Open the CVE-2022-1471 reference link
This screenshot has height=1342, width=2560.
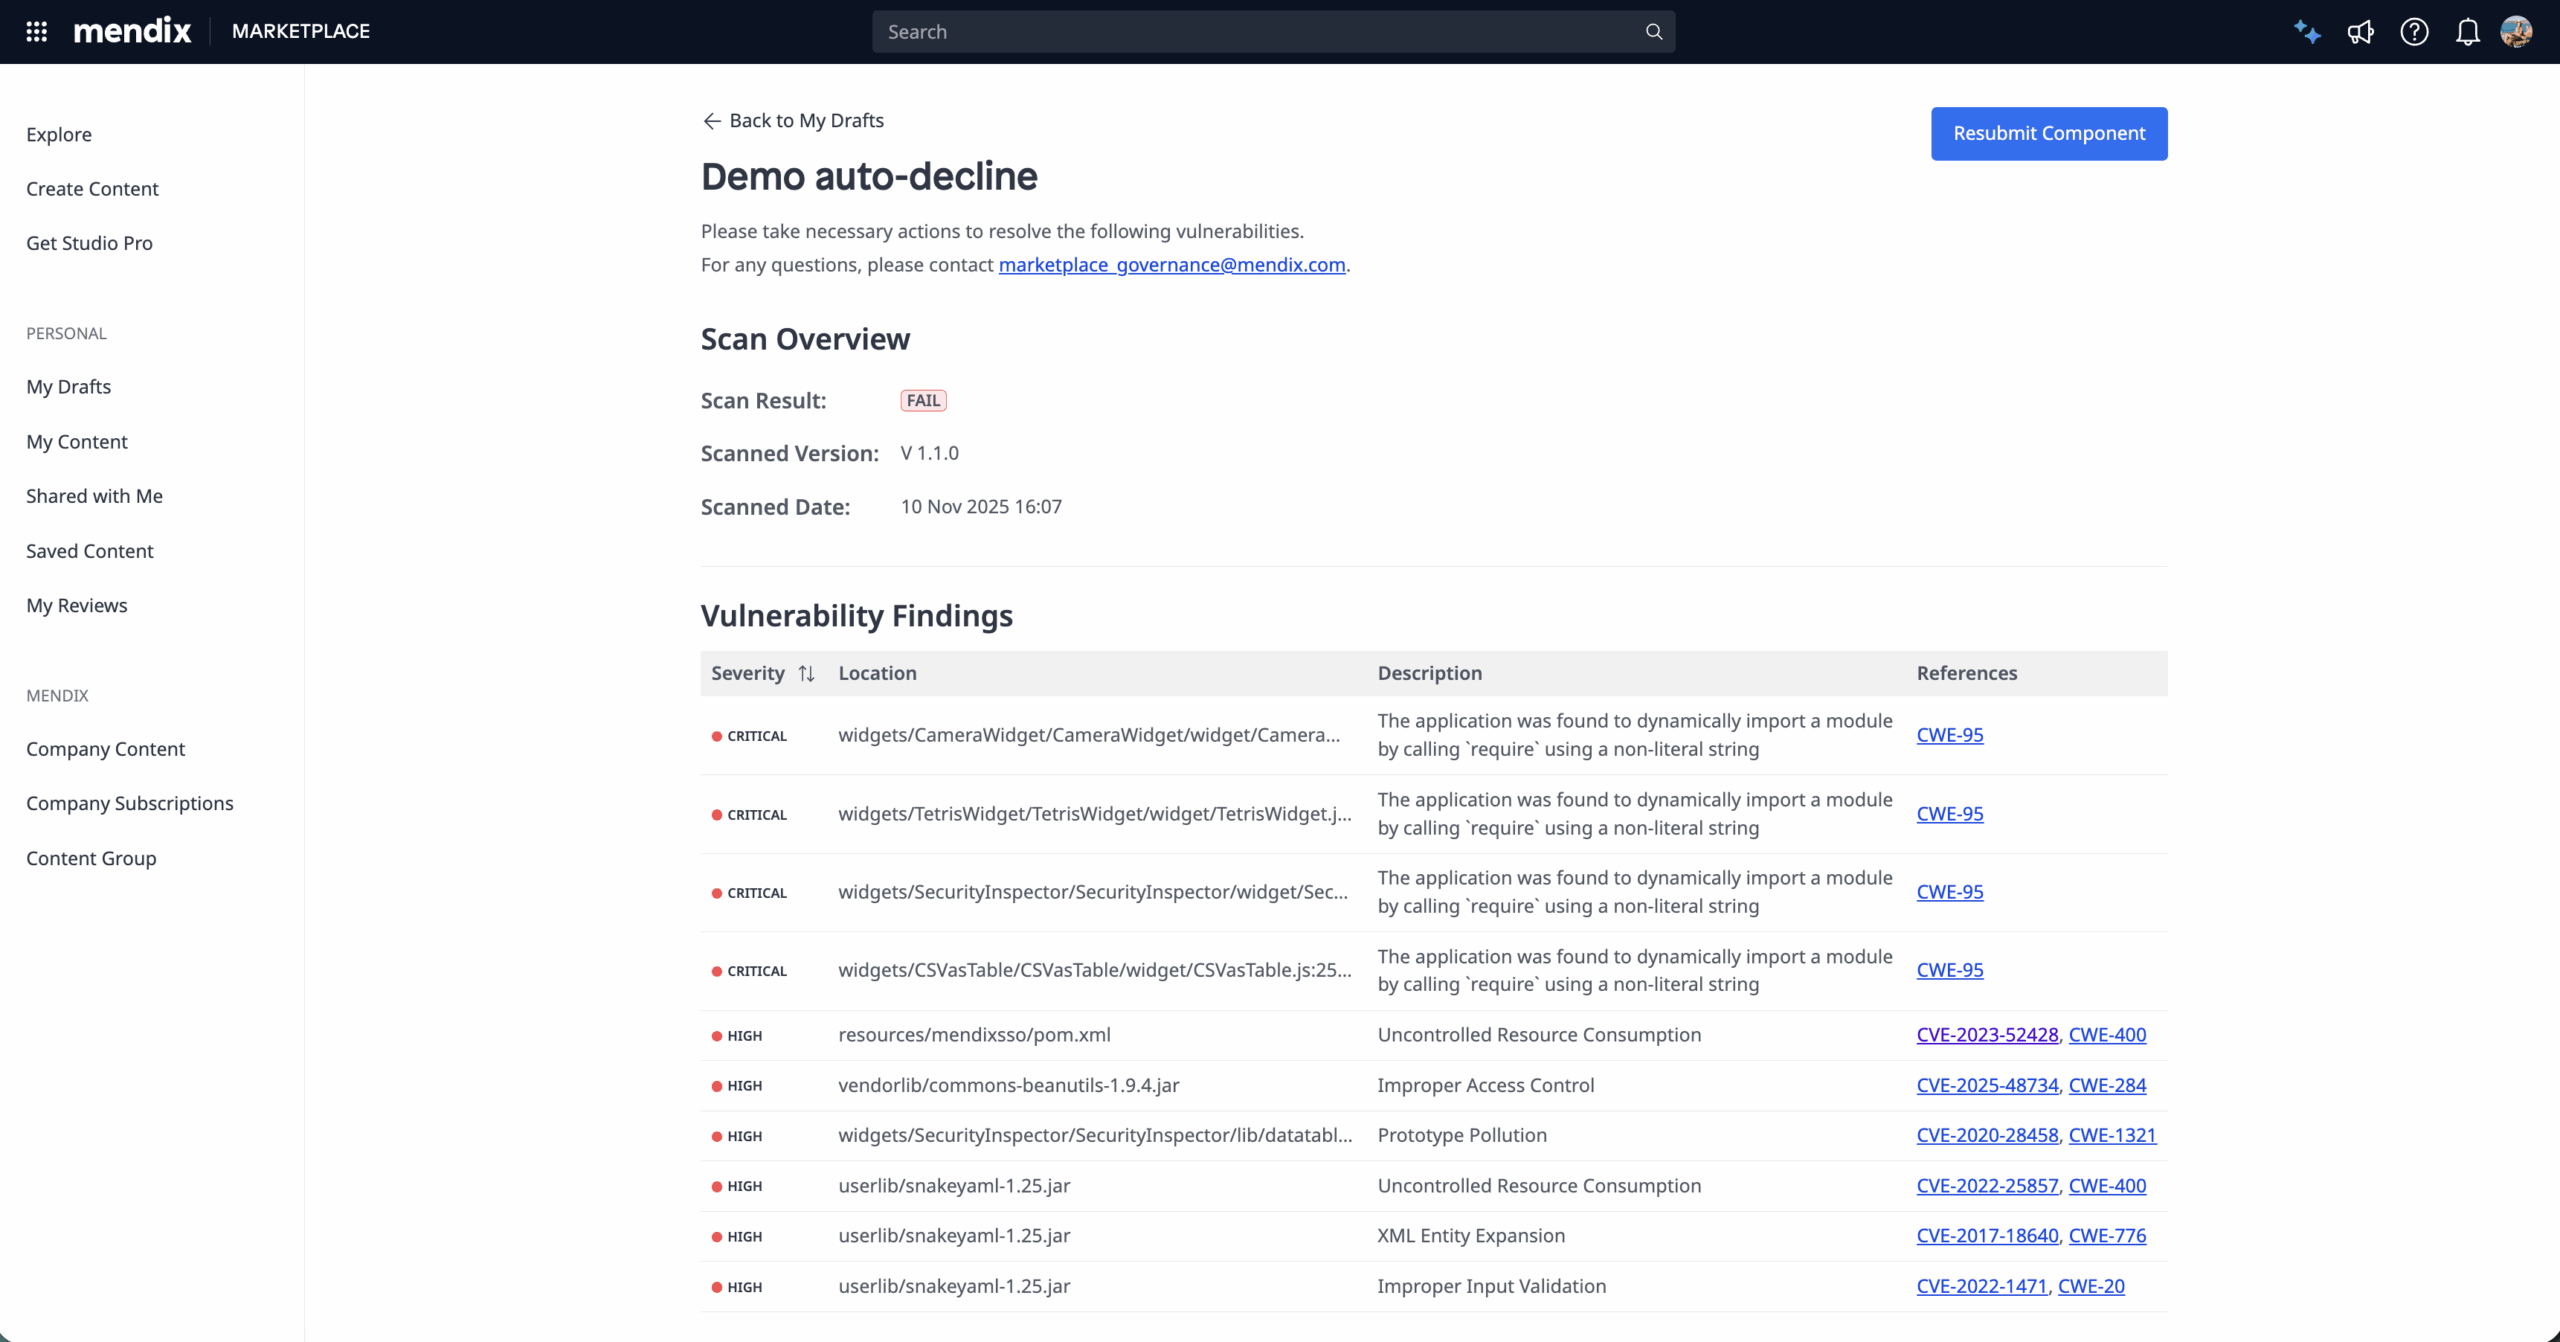point(1981,1286)
